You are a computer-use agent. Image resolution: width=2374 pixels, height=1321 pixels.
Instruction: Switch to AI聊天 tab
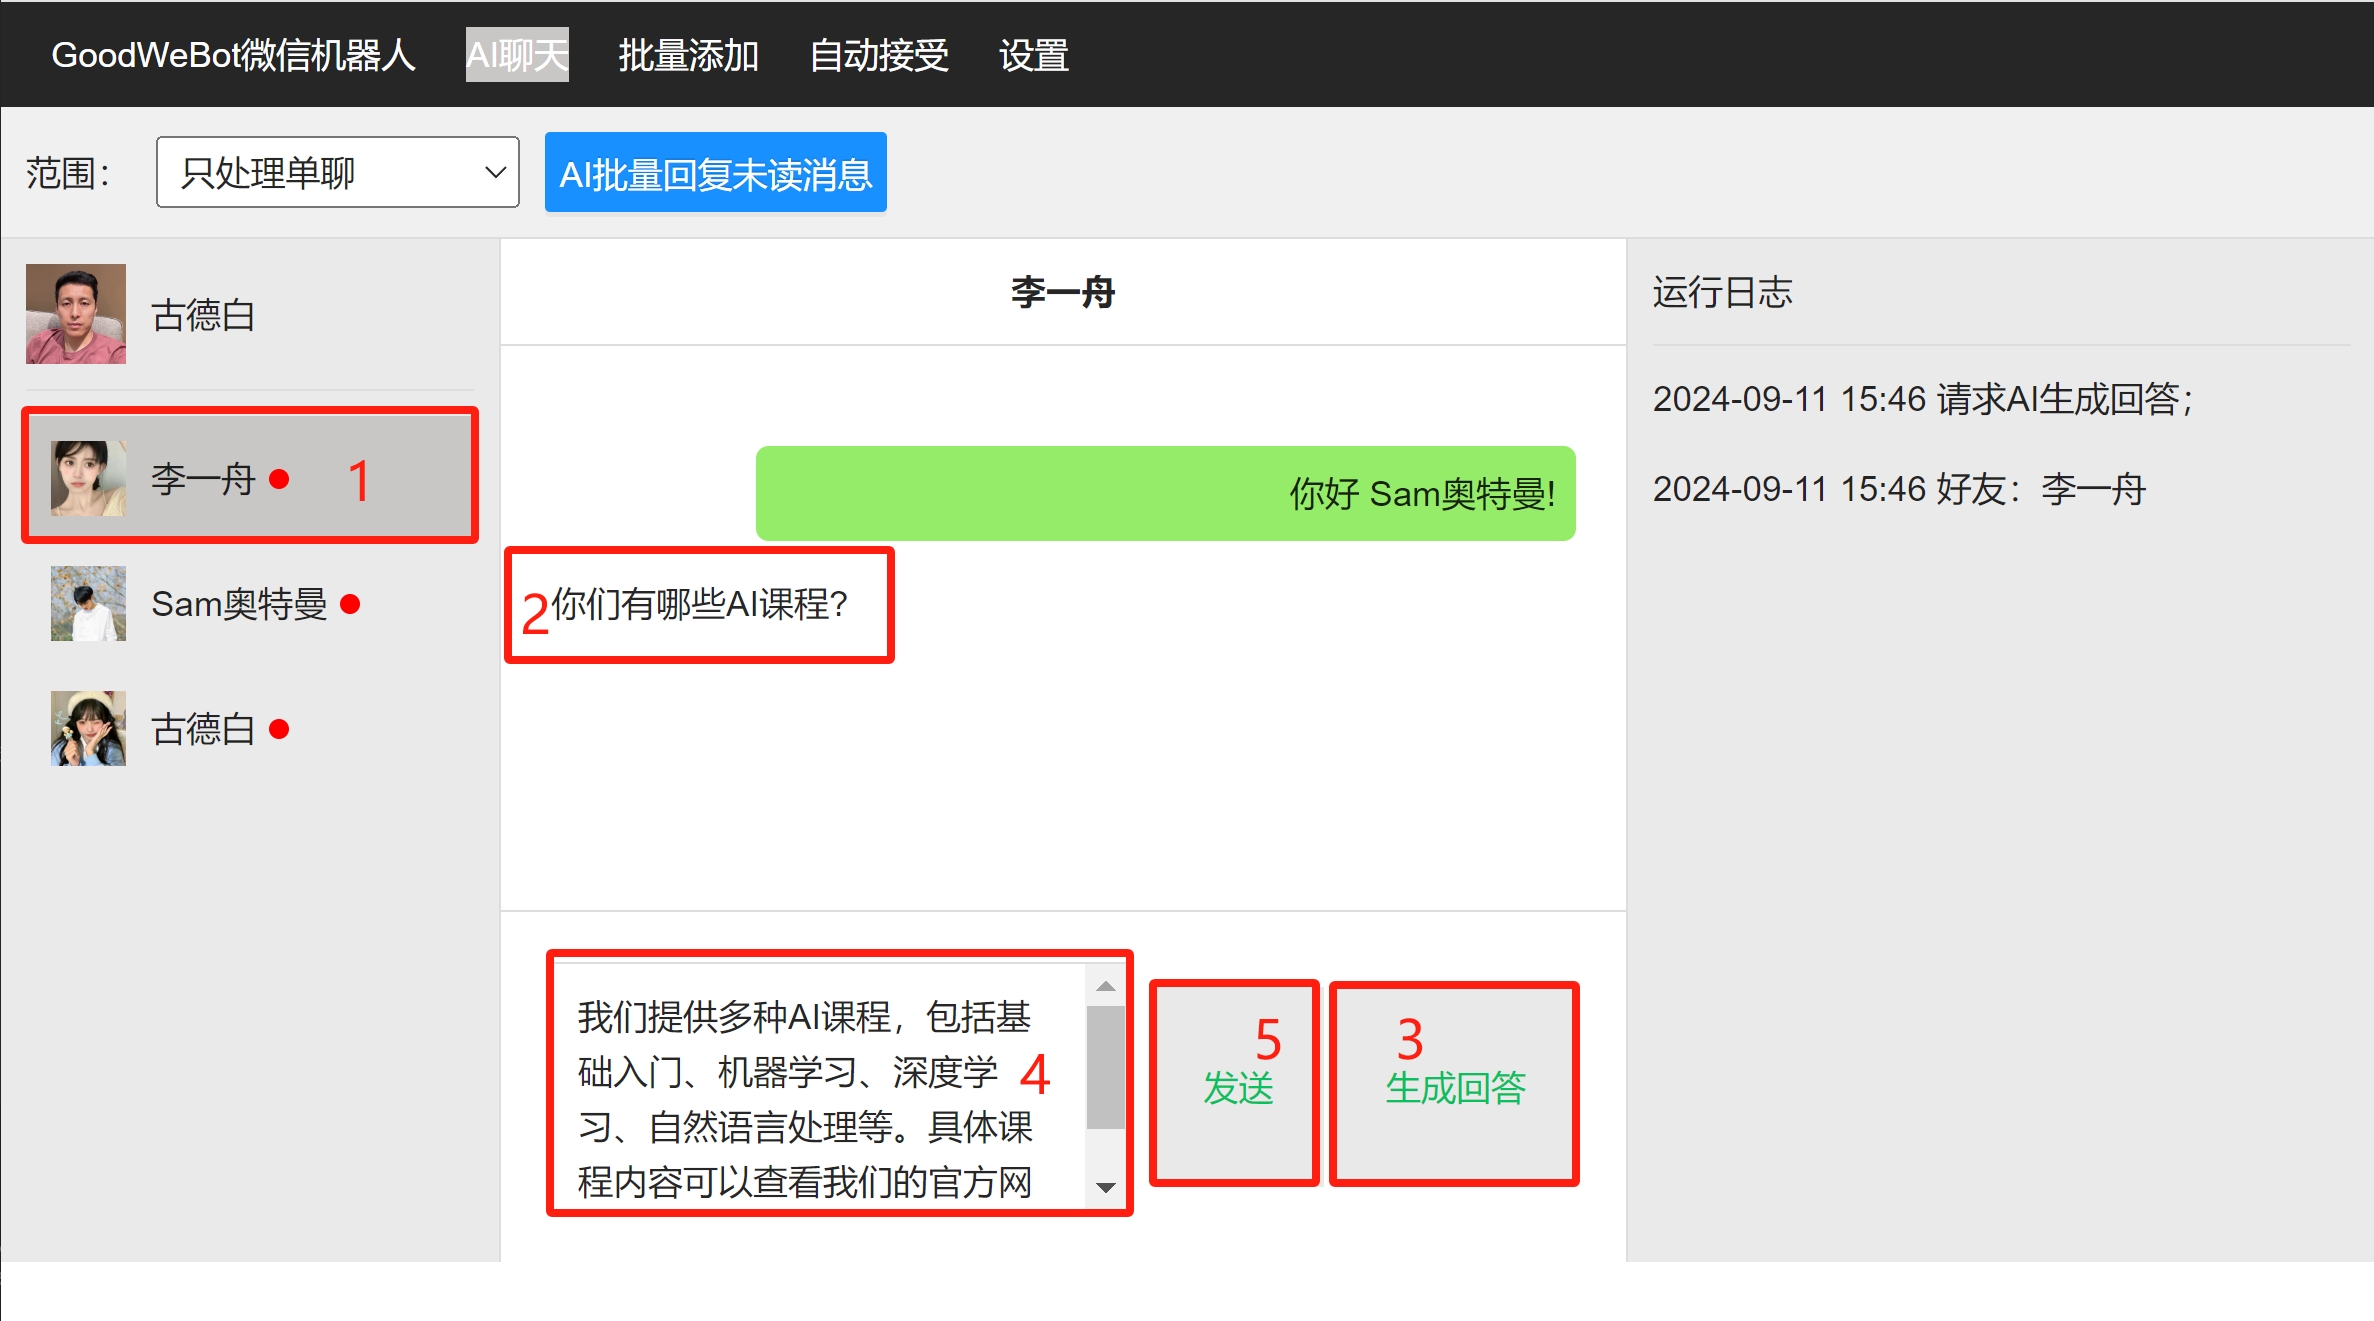[517, 55]
